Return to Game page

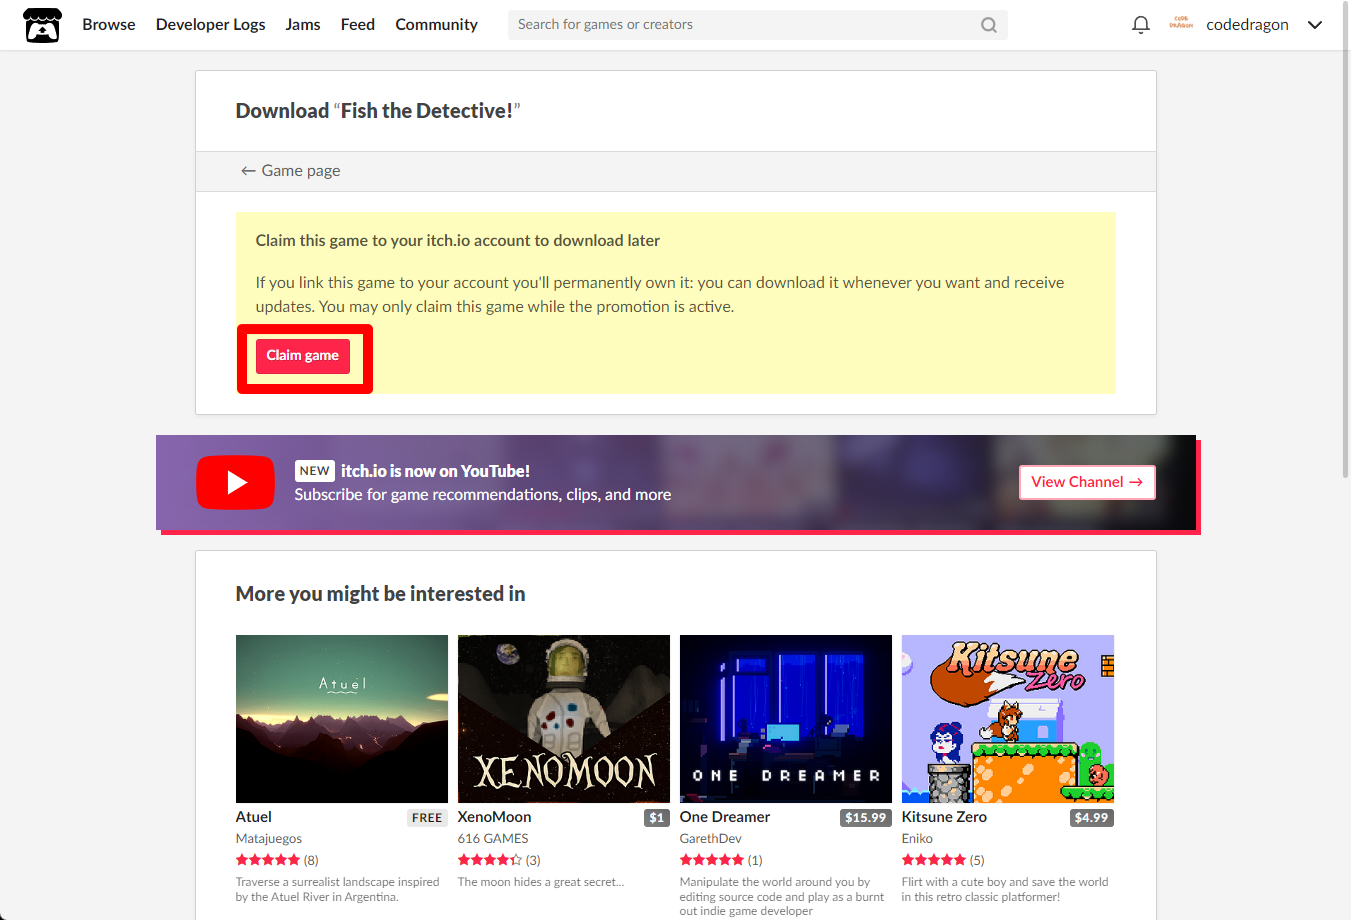pyautogui.click(x=290, y=171)
